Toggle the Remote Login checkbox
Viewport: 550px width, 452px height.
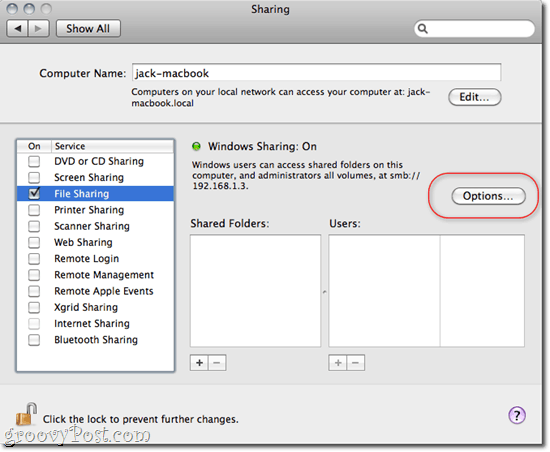click(34, 258)
